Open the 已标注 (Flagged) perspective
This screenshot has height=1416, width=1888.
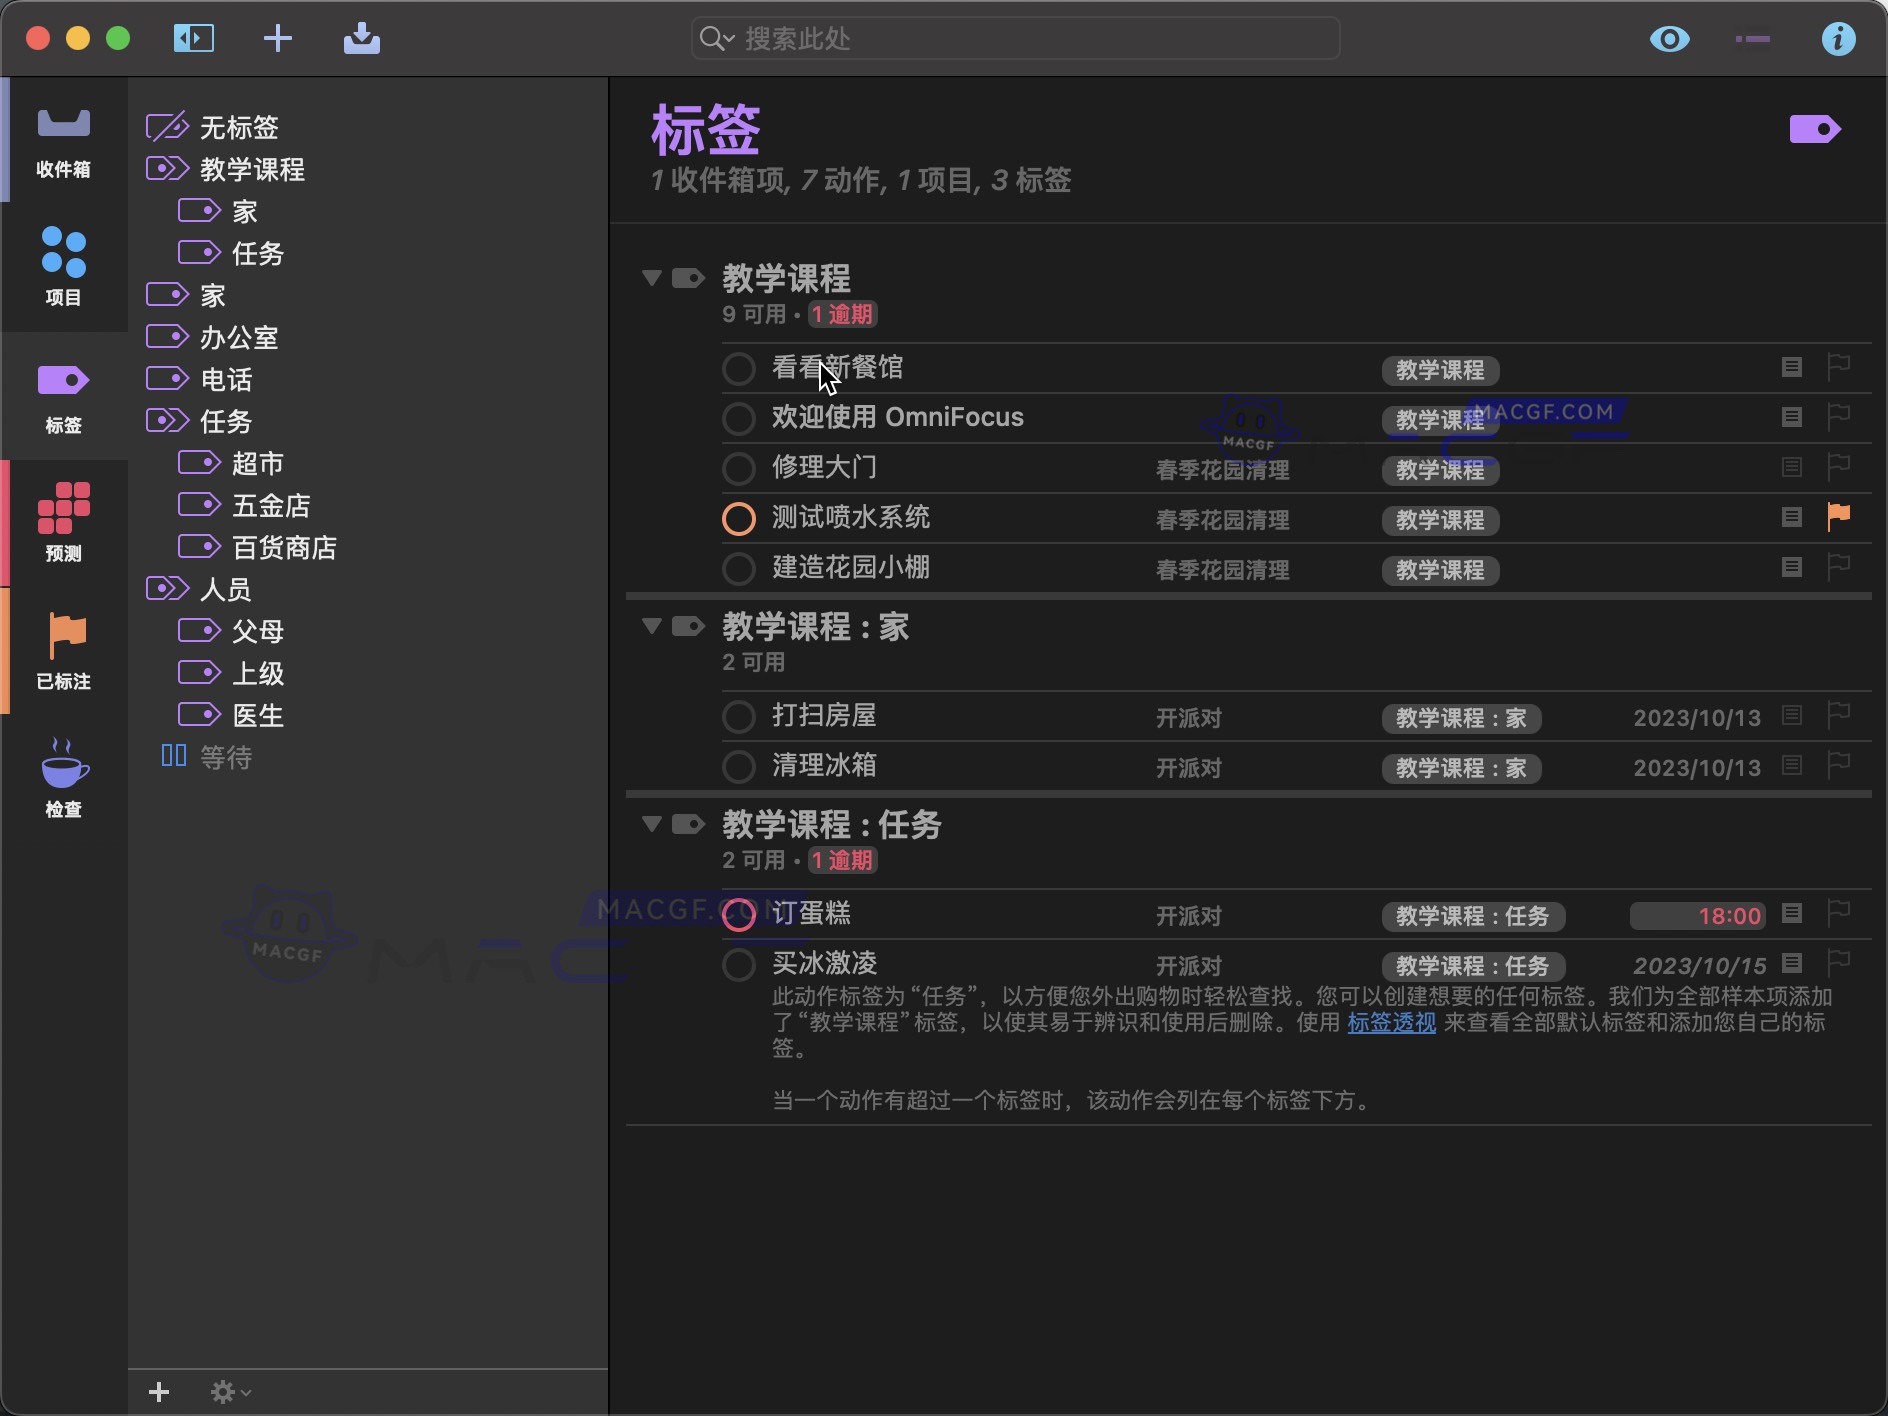(x=62, y=650)
